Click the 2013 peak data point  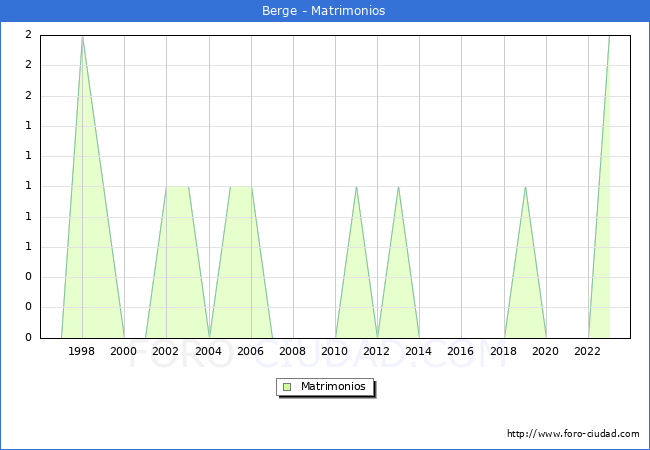coord(398,187)
